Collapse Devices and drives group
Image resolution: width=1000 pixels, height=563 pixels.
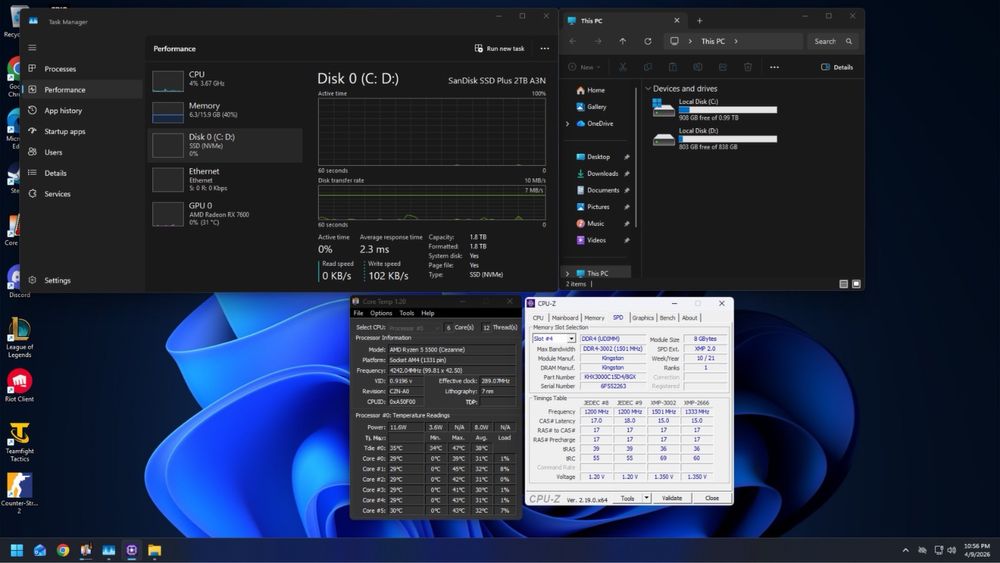click(648, 89)
